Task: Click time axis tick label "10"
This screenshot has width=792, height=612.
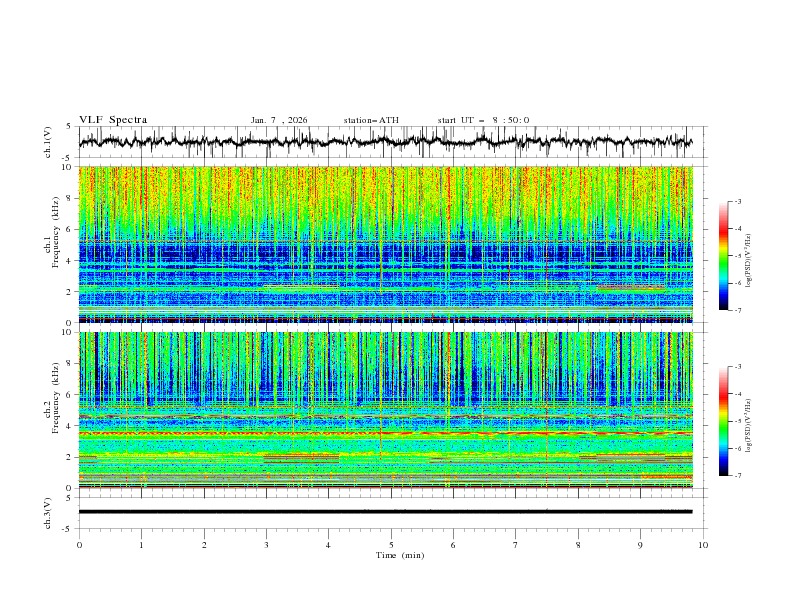Action: pyautogui.click(x=703, y=545)
